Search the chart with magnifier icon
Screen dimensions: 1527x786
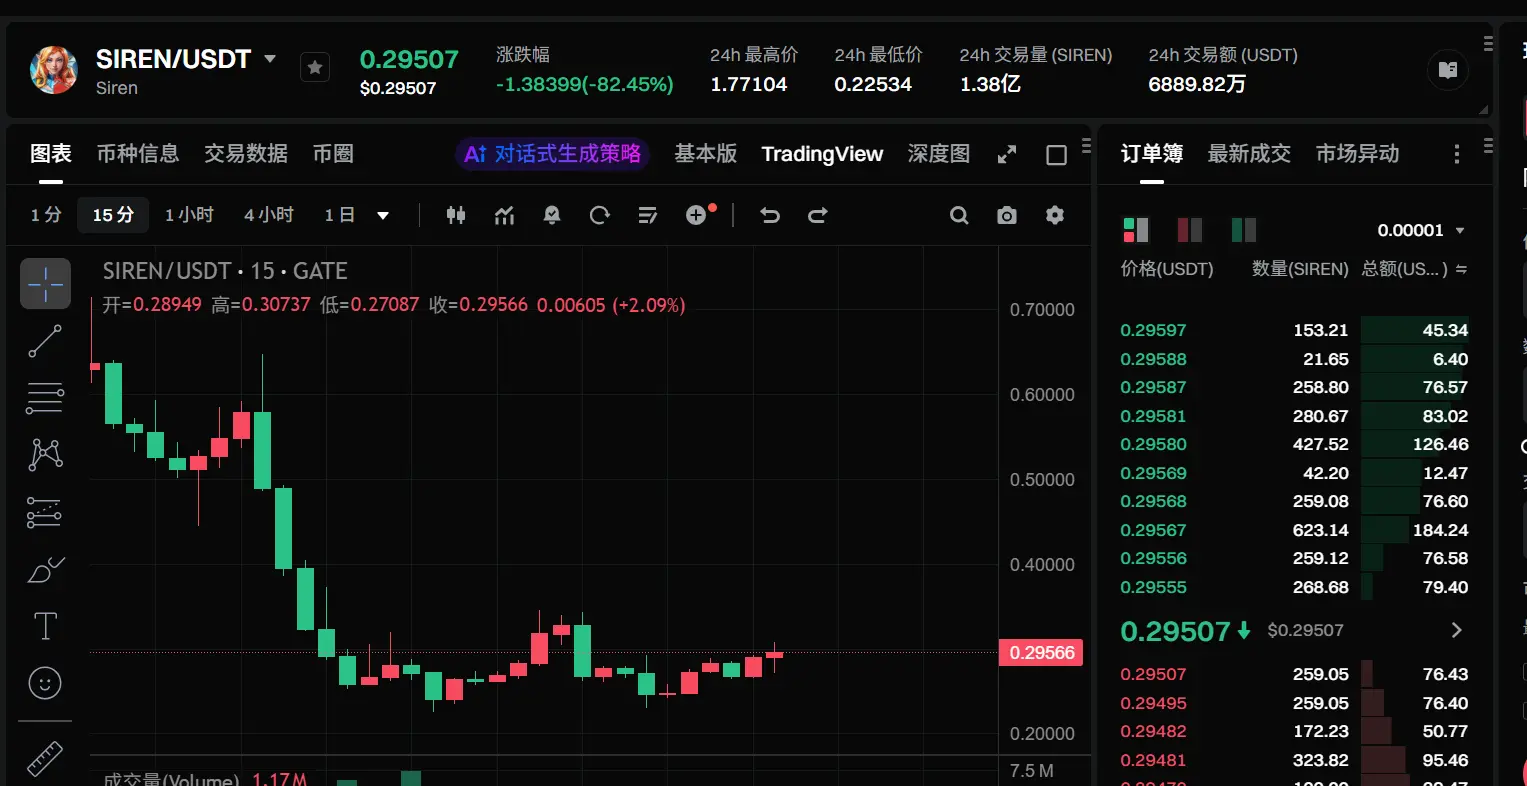[x=959, y=215]
